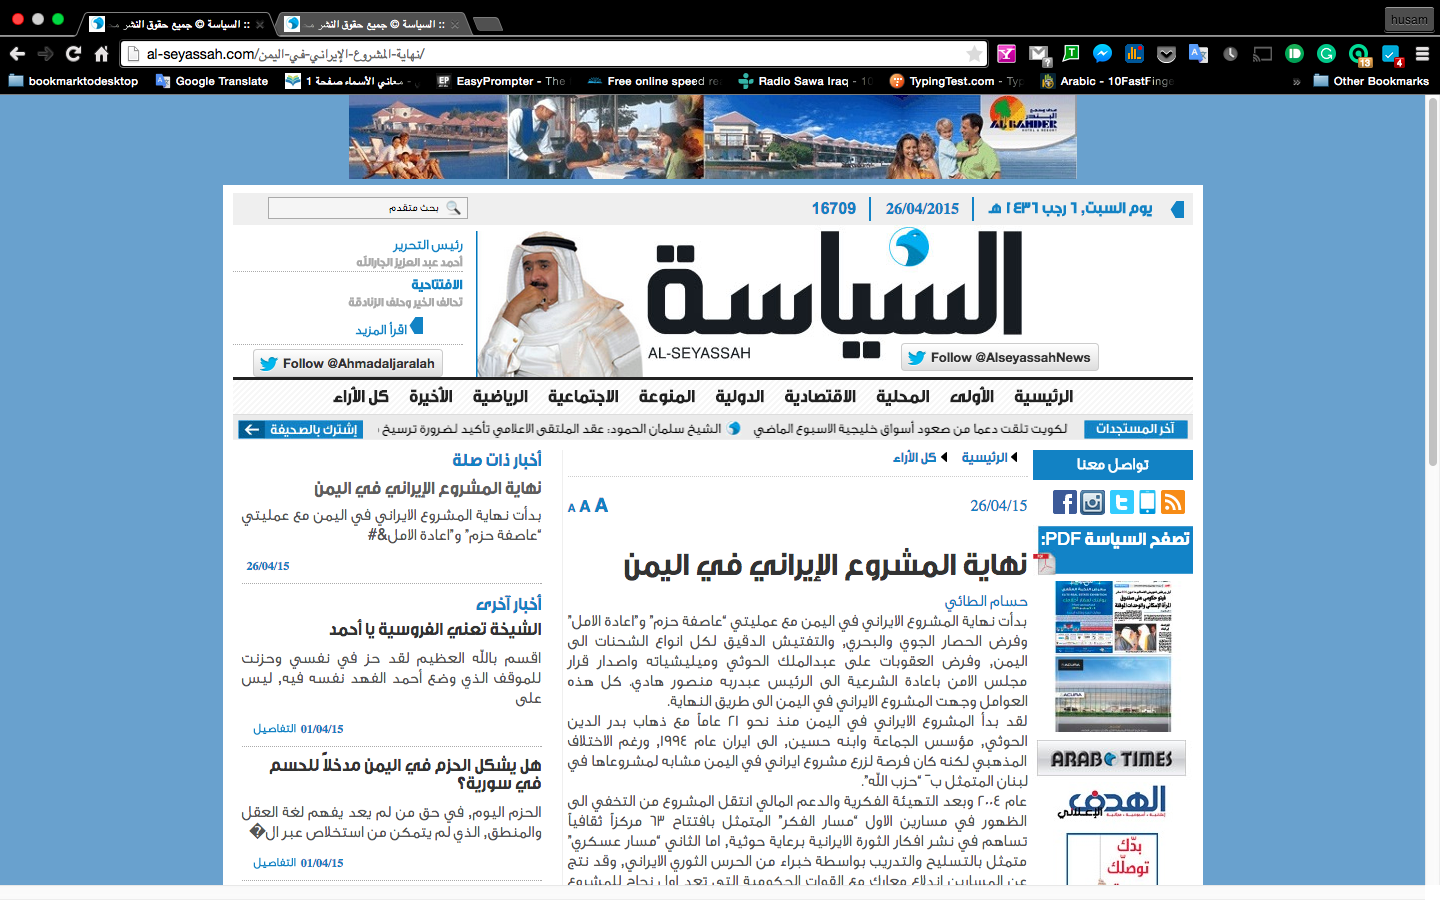
Task: Click the orange RSS feed icon
Action: (x=1173, y=502)
